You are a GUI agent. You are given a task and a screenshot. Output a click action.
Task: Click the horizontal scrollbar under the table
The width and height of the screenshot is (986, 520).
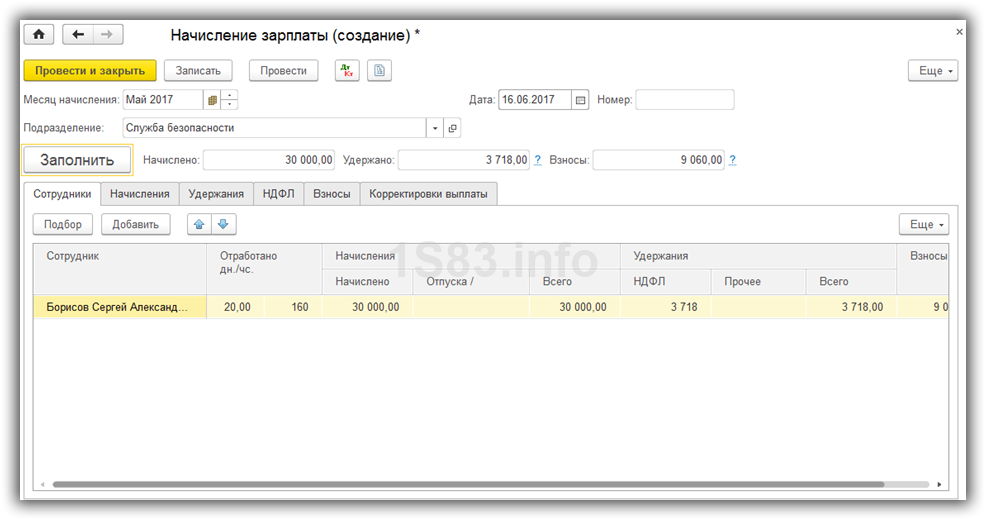pyautogui.click(x=468, y=485)
